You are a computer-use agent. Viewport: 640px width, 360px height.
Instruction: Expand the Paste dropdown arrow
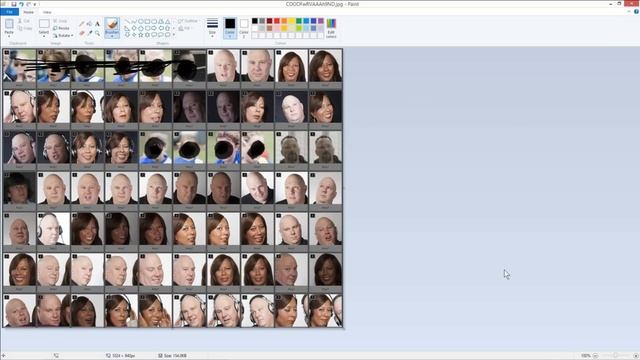pos(9,36)
